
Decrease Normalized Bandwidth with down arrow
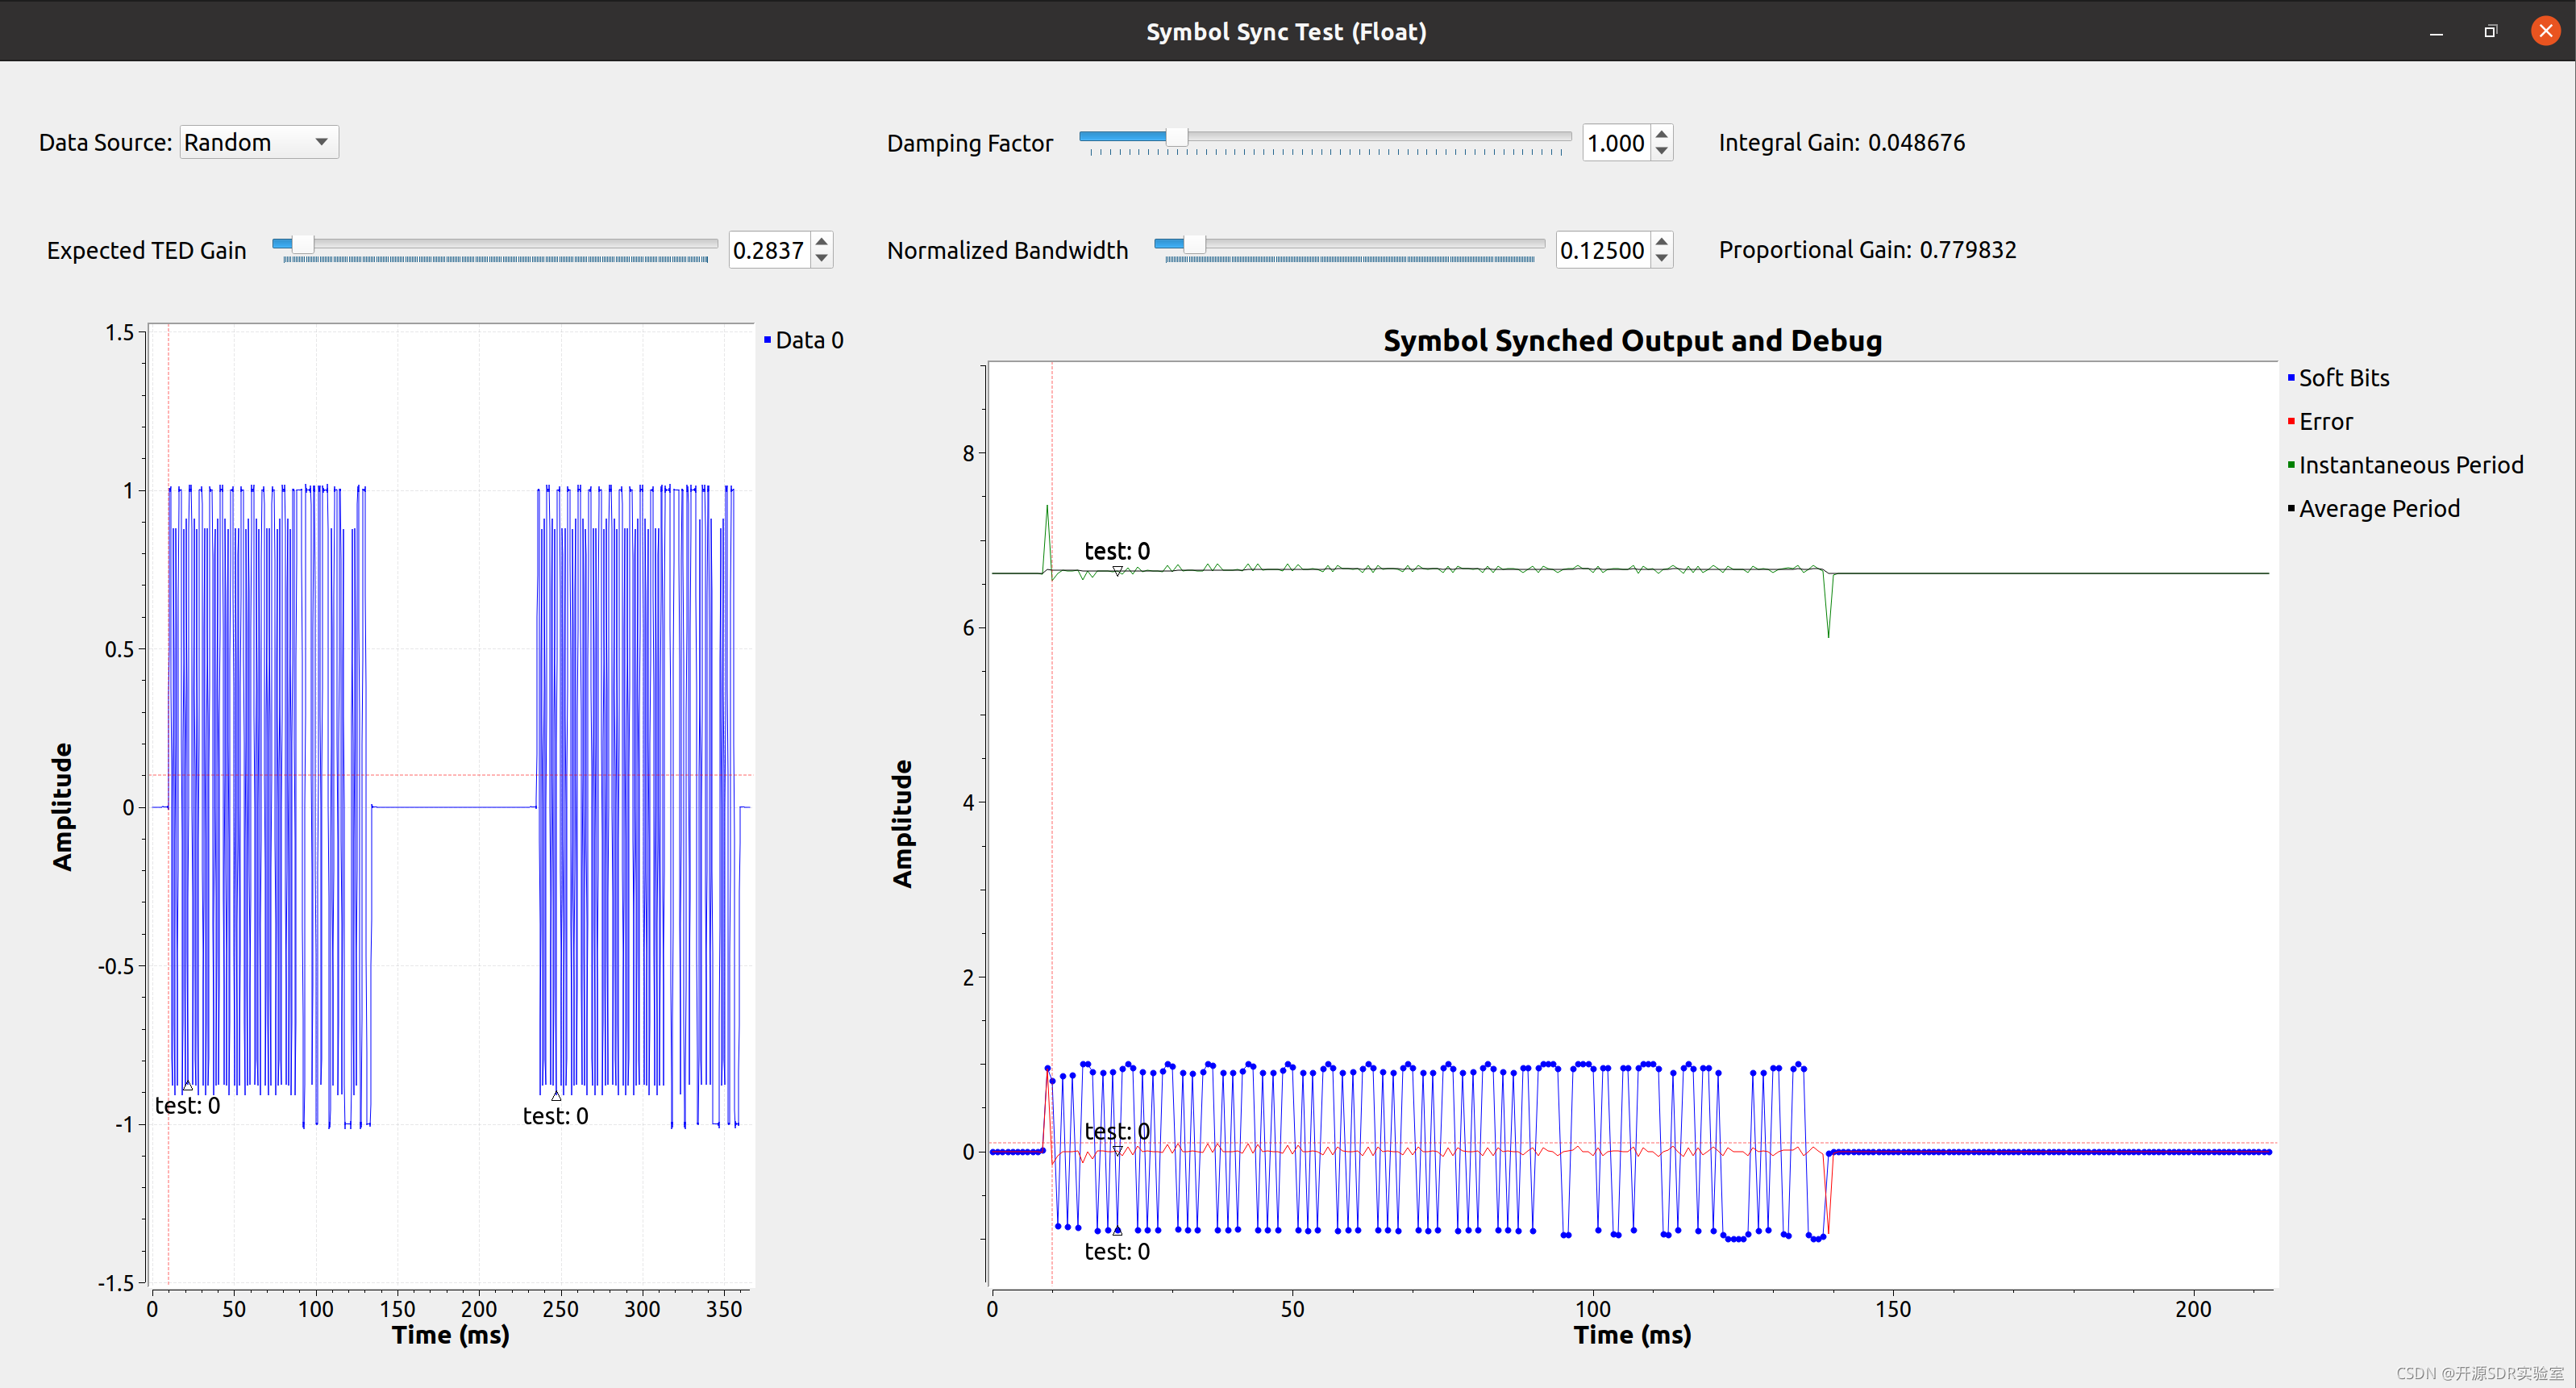1661,258
